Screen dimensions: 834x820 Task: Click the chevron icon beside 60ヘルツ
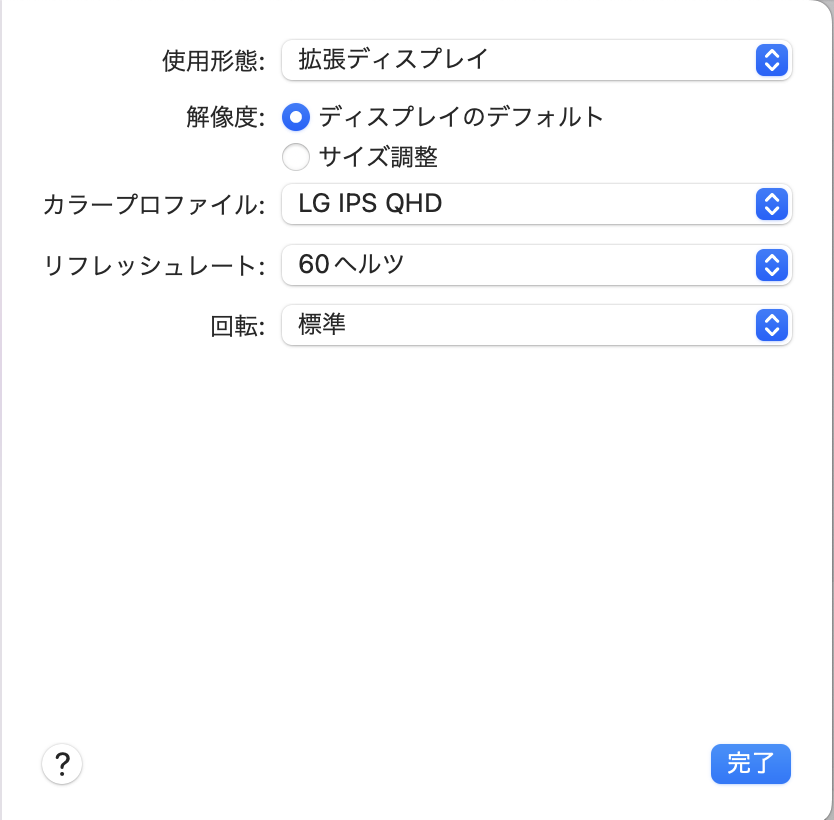769,264
